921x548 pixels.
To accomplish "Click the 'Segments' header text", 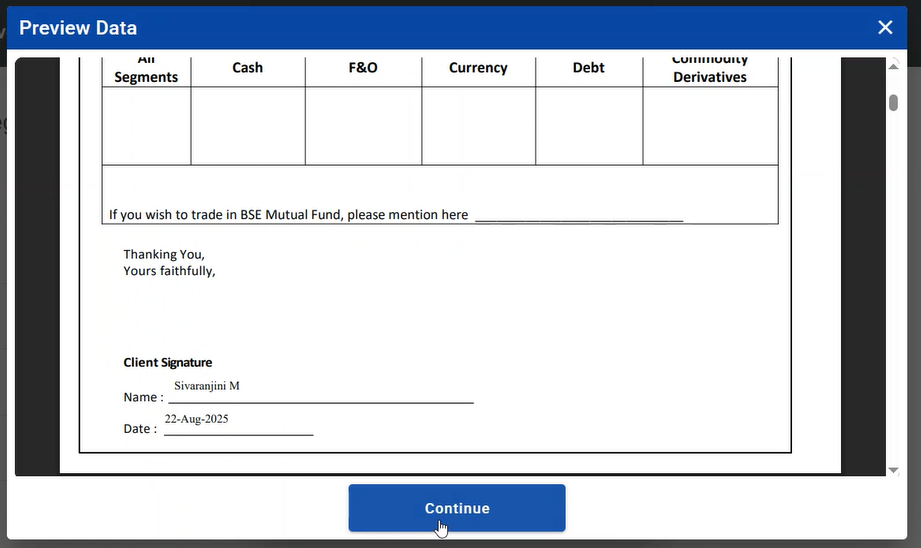I will click(x=146, y=78).
